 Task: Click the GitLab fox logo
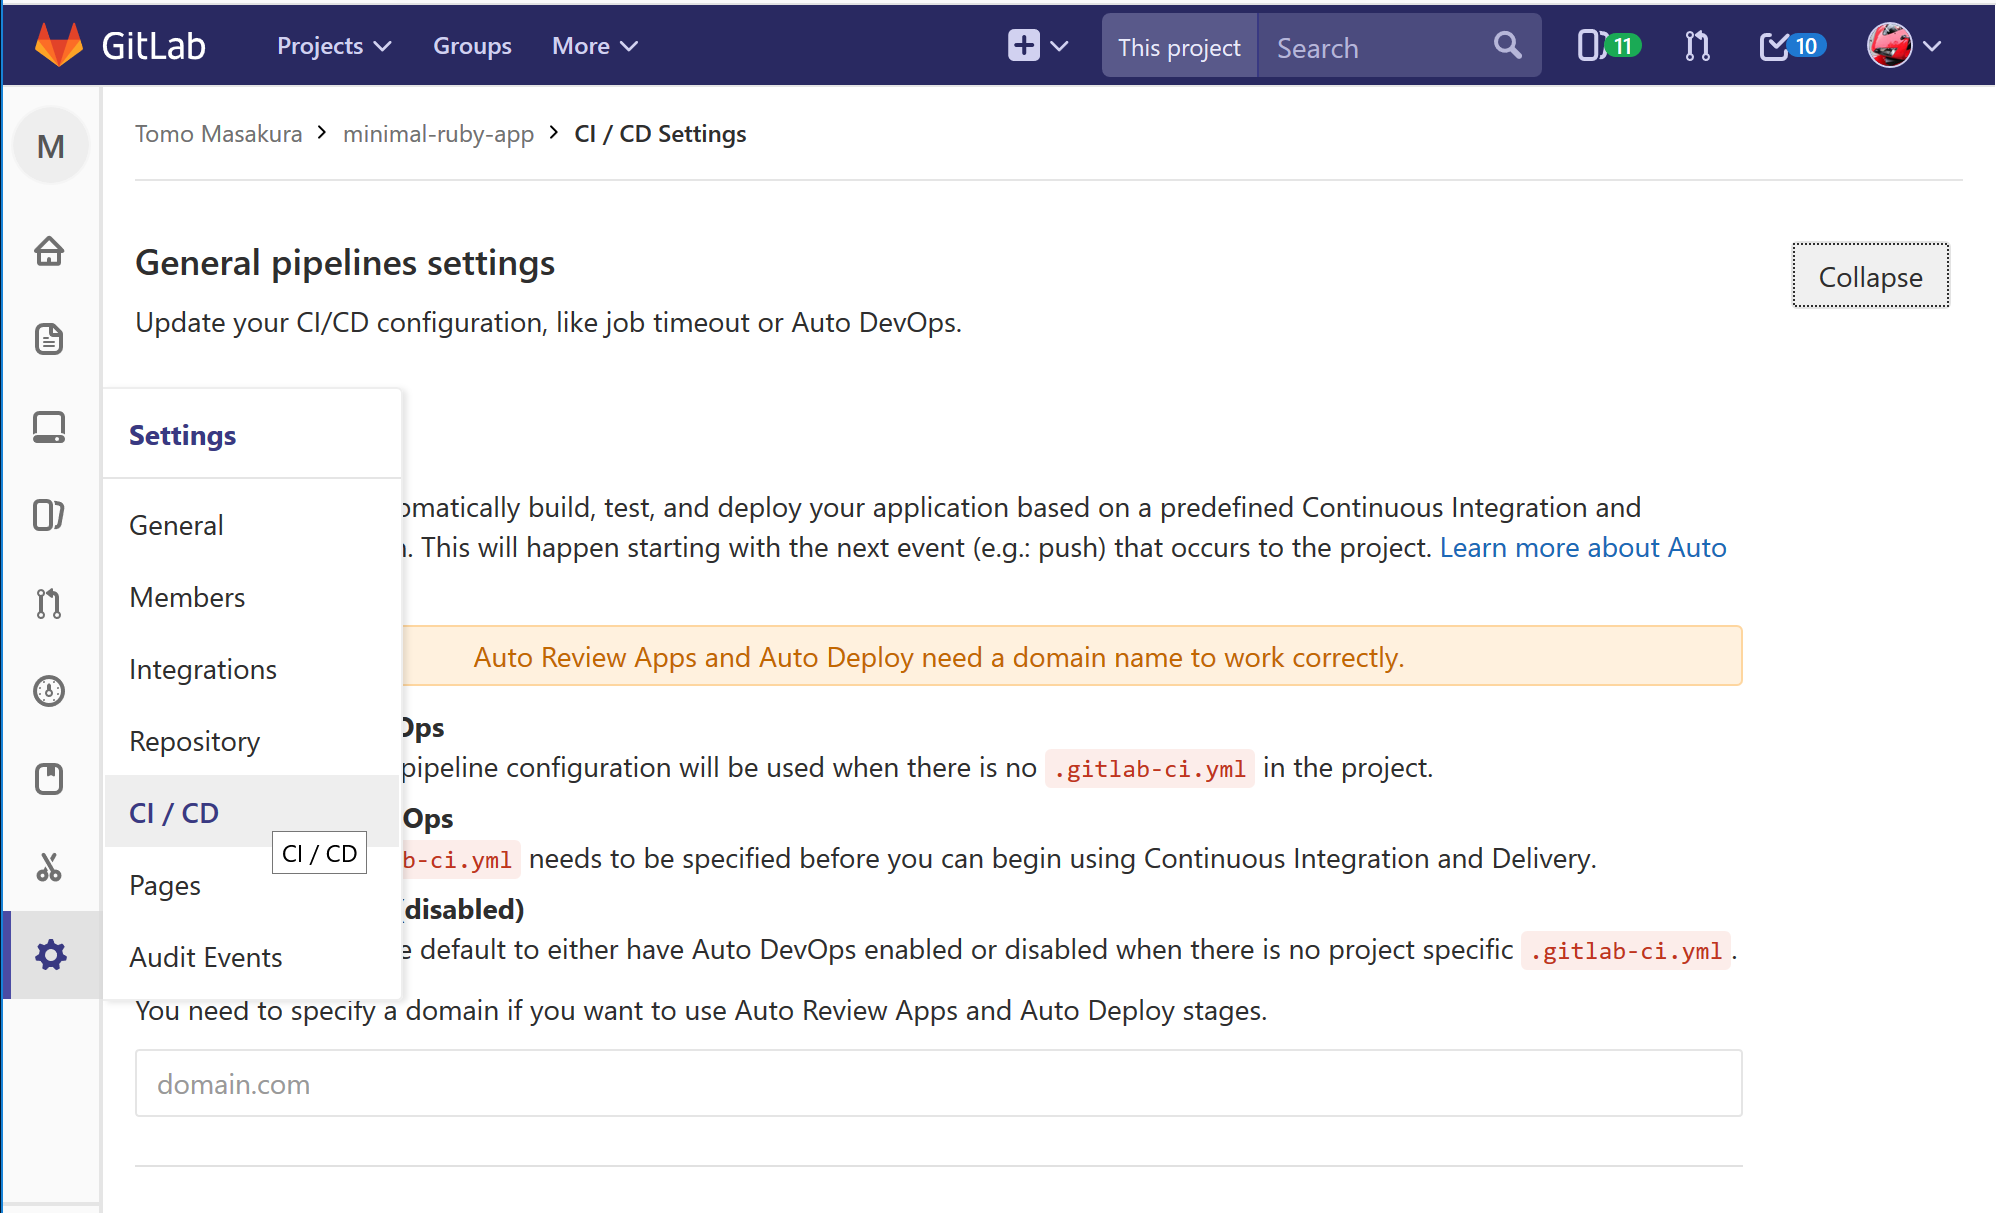[59, 45]
